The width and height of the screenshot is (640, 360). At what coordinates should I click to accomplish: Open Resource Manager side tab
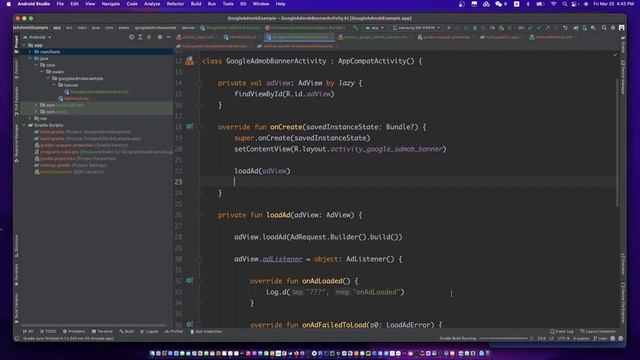pyautogui.click(x=16, y=143)
